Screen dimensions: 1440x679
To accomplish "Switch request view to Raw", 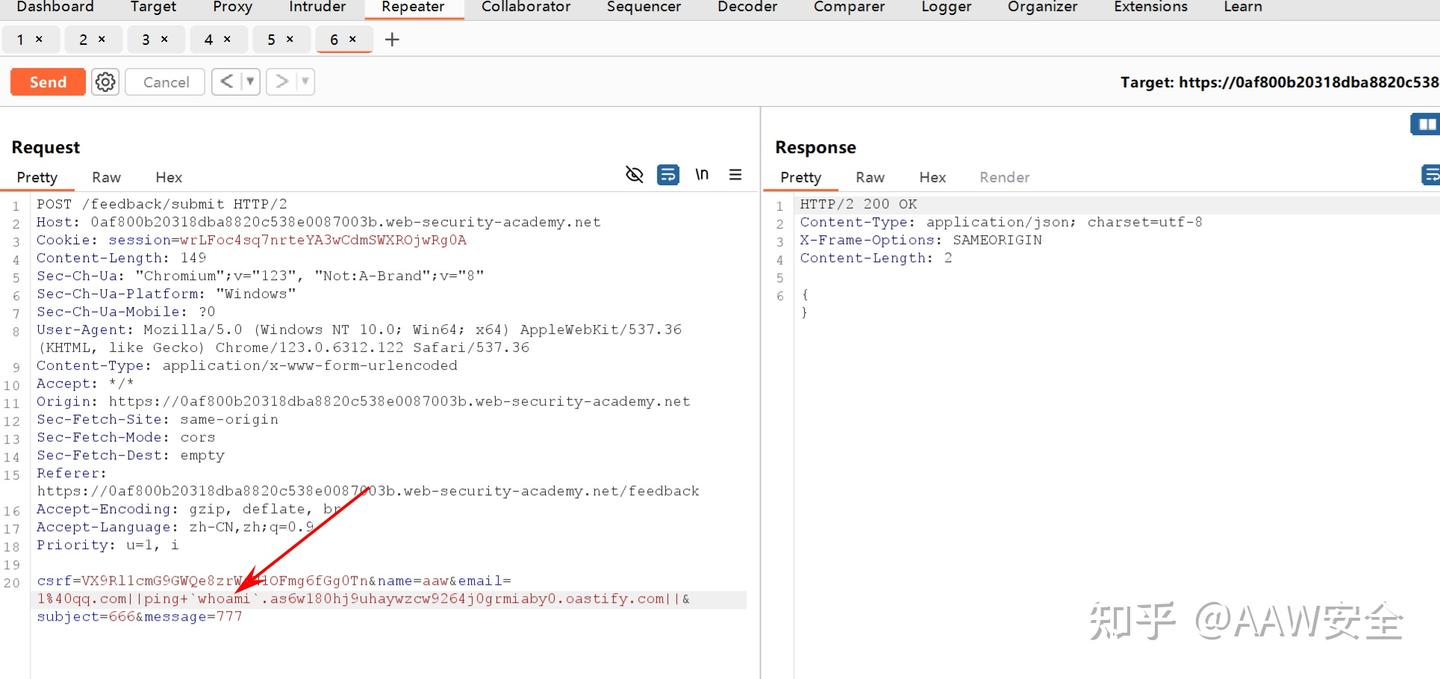I will 106,177.
